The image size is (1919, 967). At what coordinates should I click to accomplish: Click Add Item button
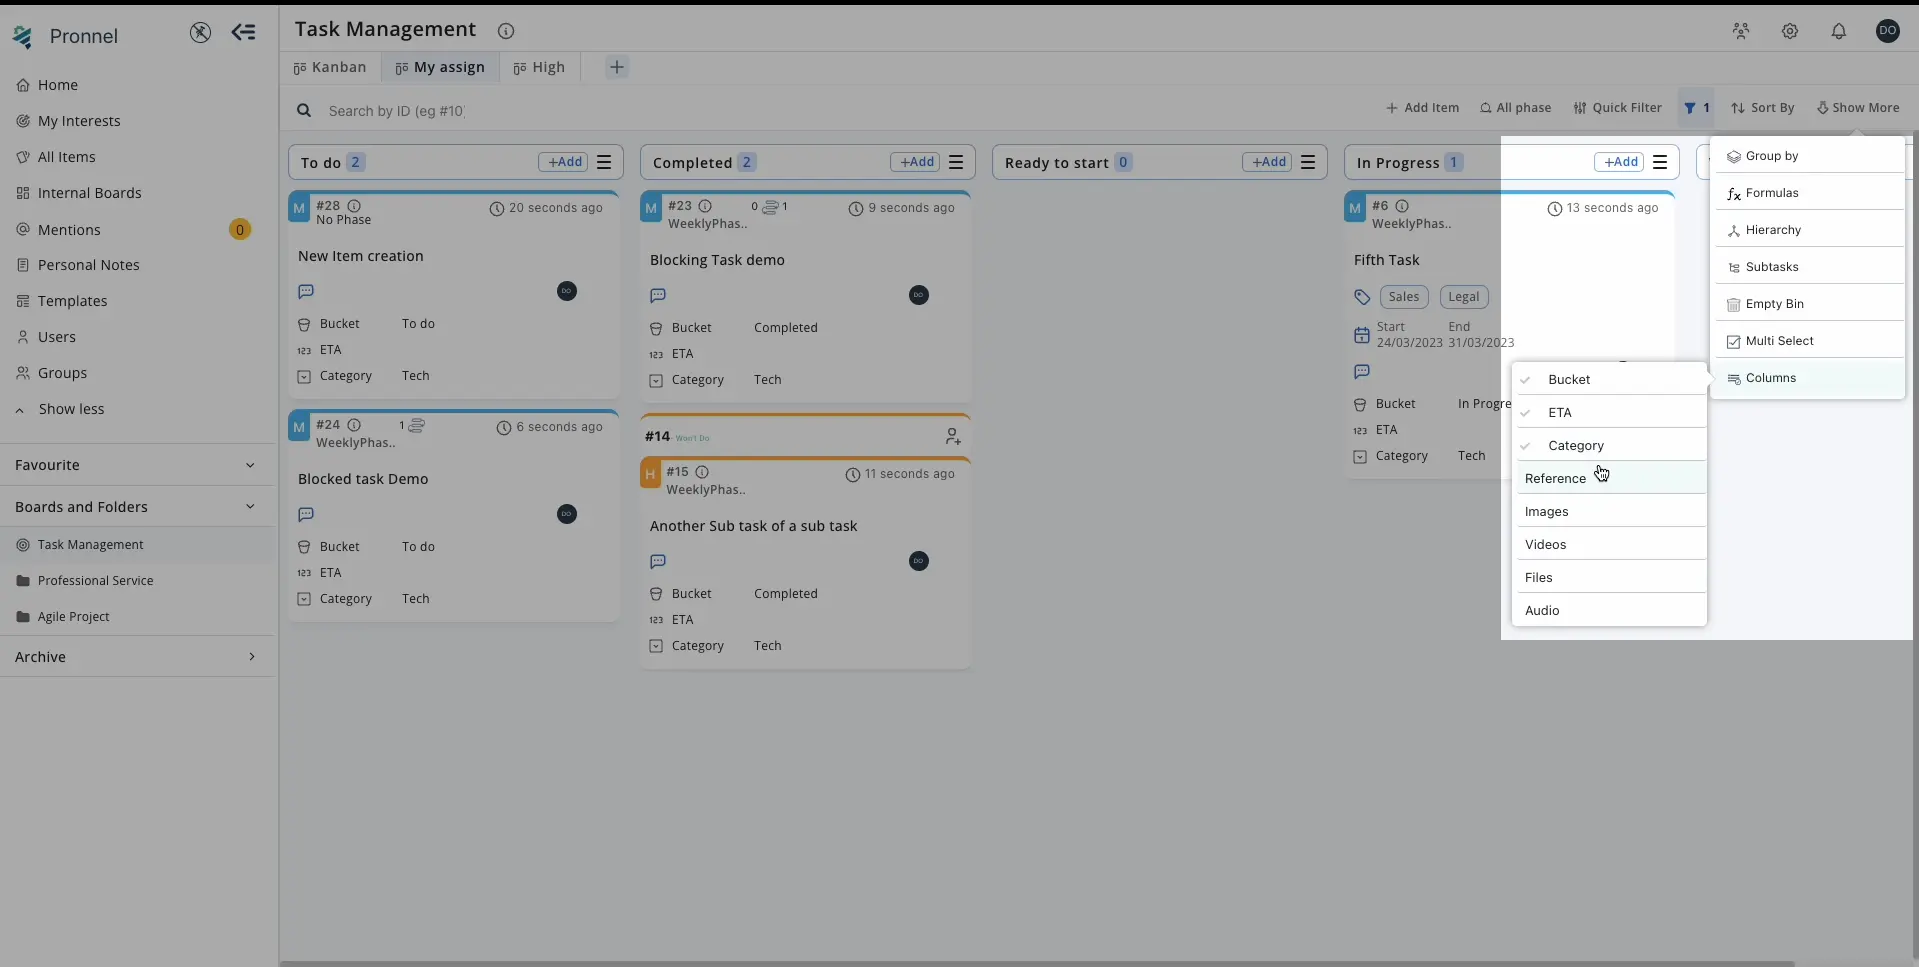coord(1422,108)
